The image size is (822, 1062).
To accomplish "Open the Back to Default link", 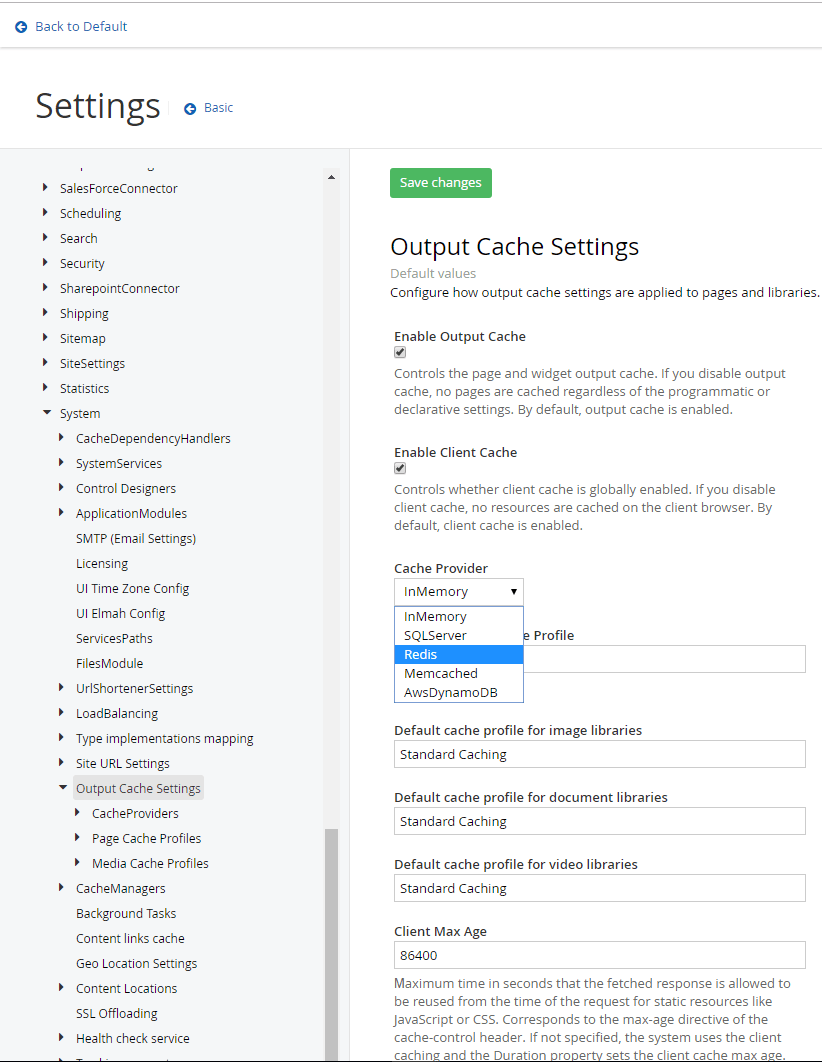I will point(80,26).
